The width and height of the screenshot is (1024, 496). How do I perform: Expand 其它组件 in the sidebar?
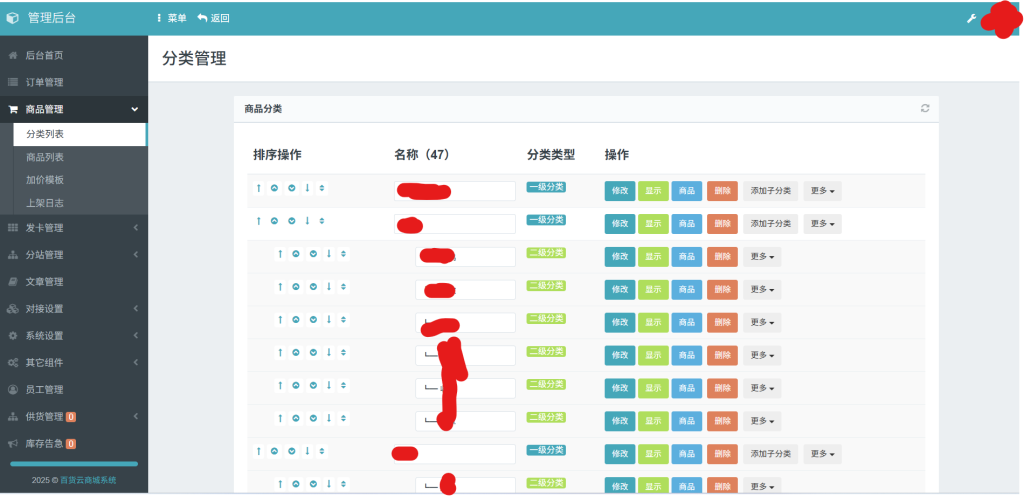click(74, 362)
